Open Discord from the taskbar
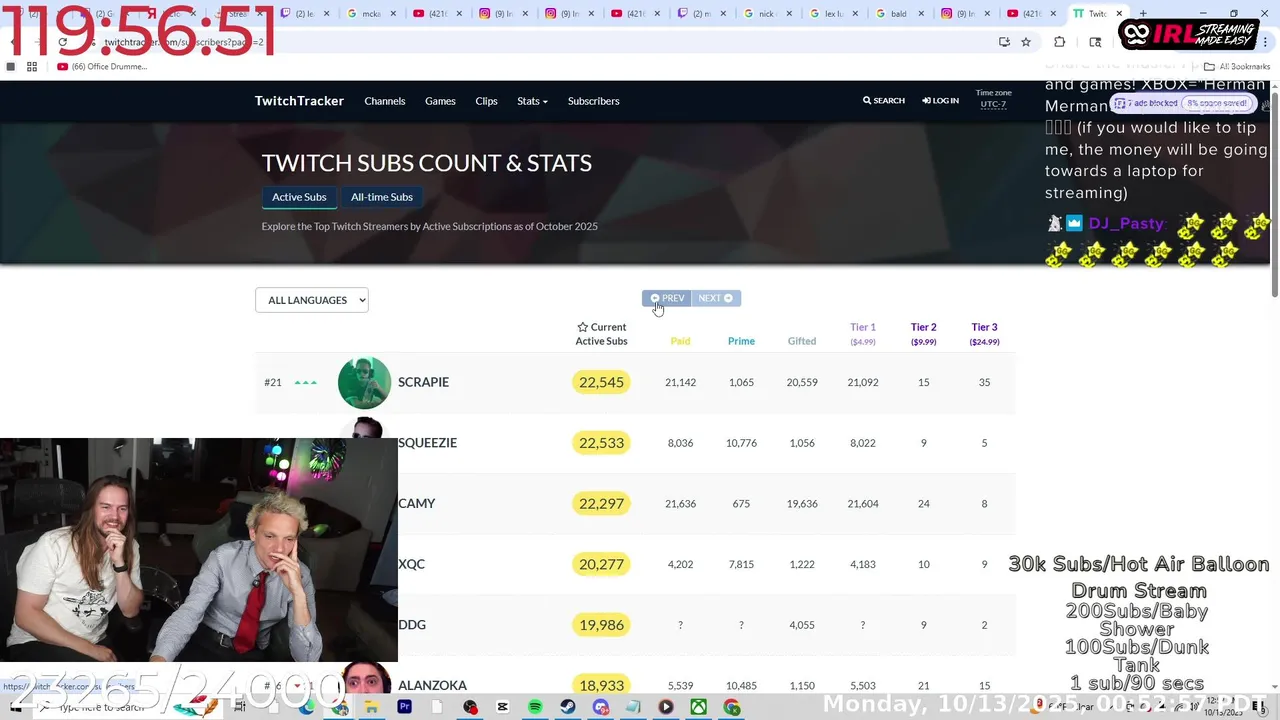1280x720 pixels. 600,707
